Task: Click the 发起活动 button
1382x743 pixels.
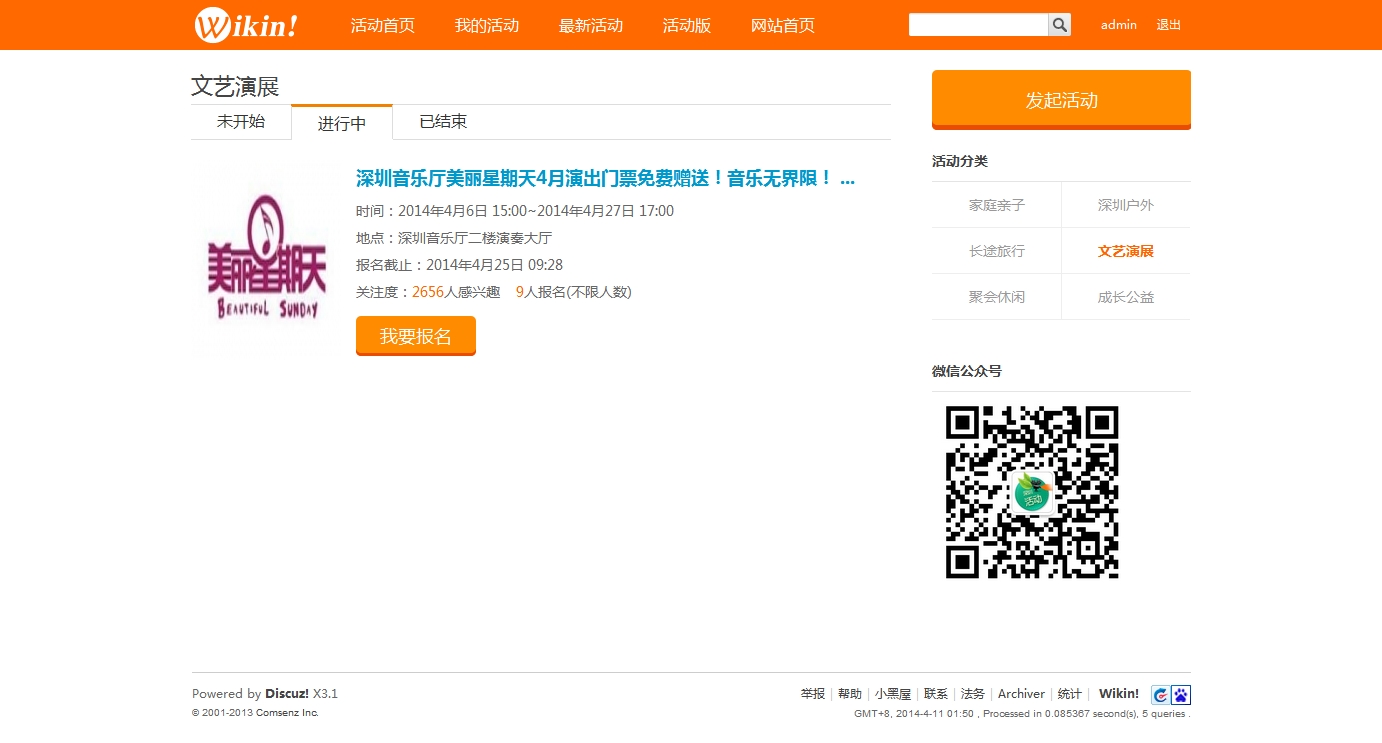Action: [x=1060, y=97]
